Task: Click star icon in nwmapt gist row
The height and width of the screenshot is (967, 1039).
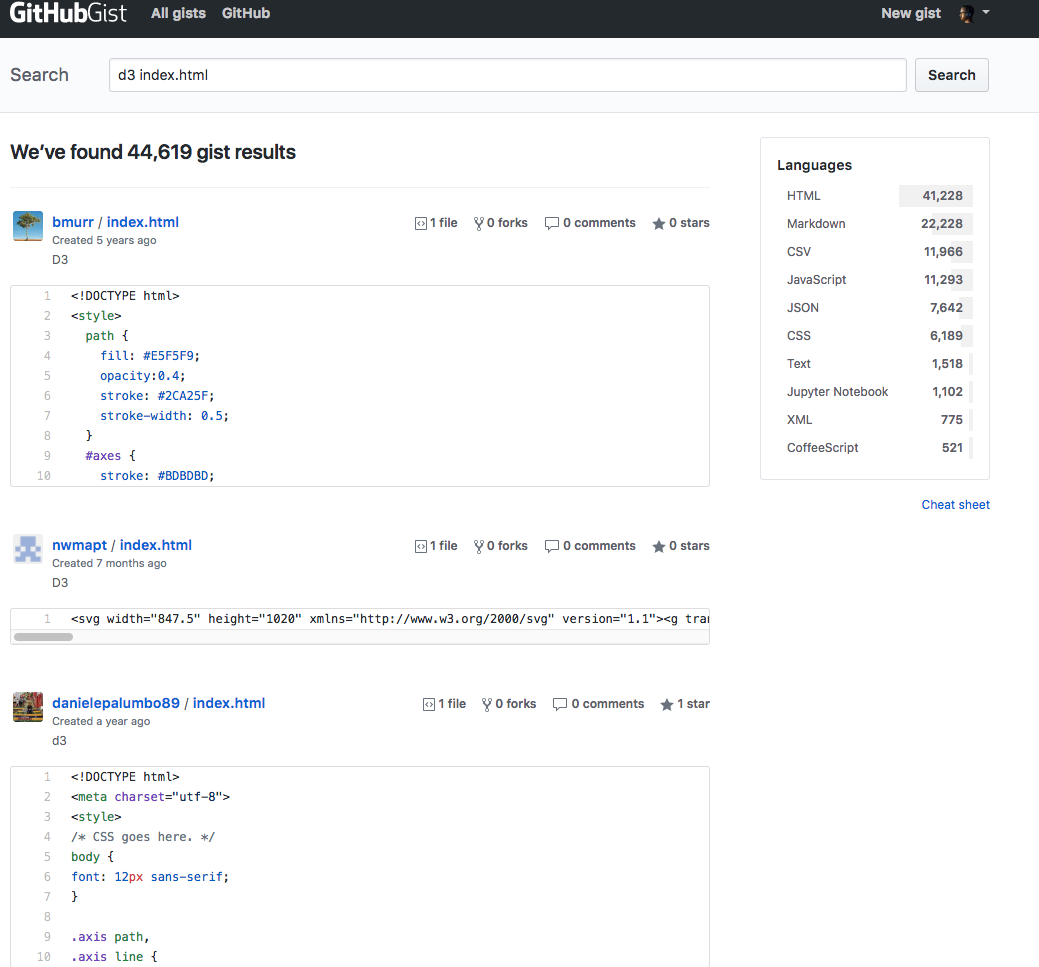Action: point(659,546)
